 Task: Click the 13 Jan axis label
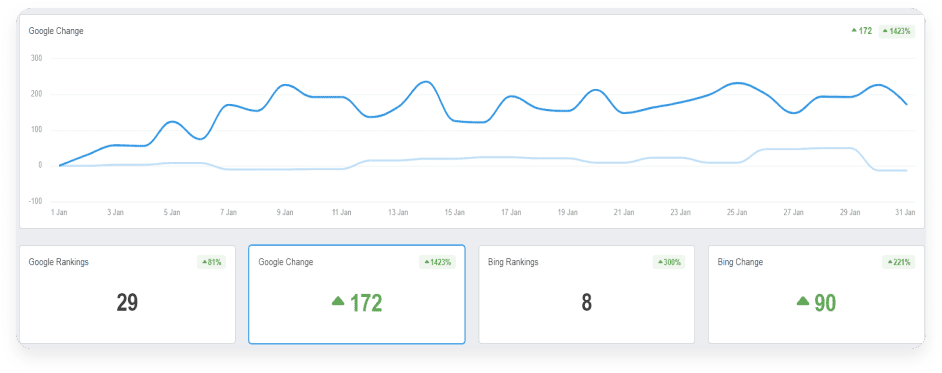[398, 213]
